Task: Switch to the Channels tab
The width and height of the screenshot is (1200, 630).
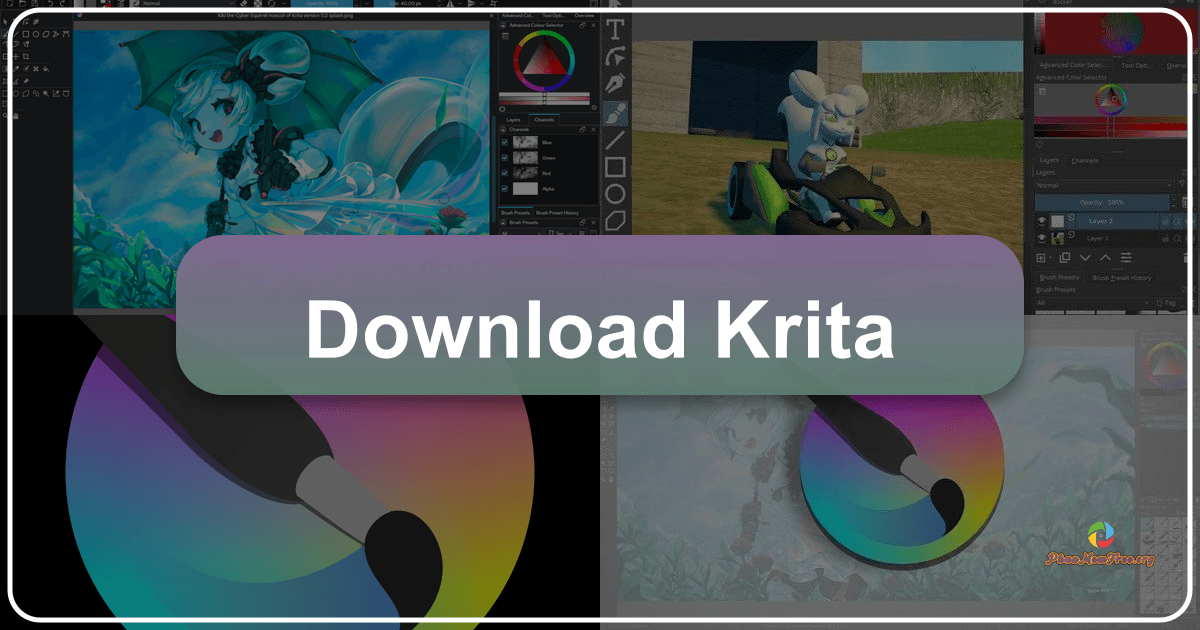Action: coord(544,119)
